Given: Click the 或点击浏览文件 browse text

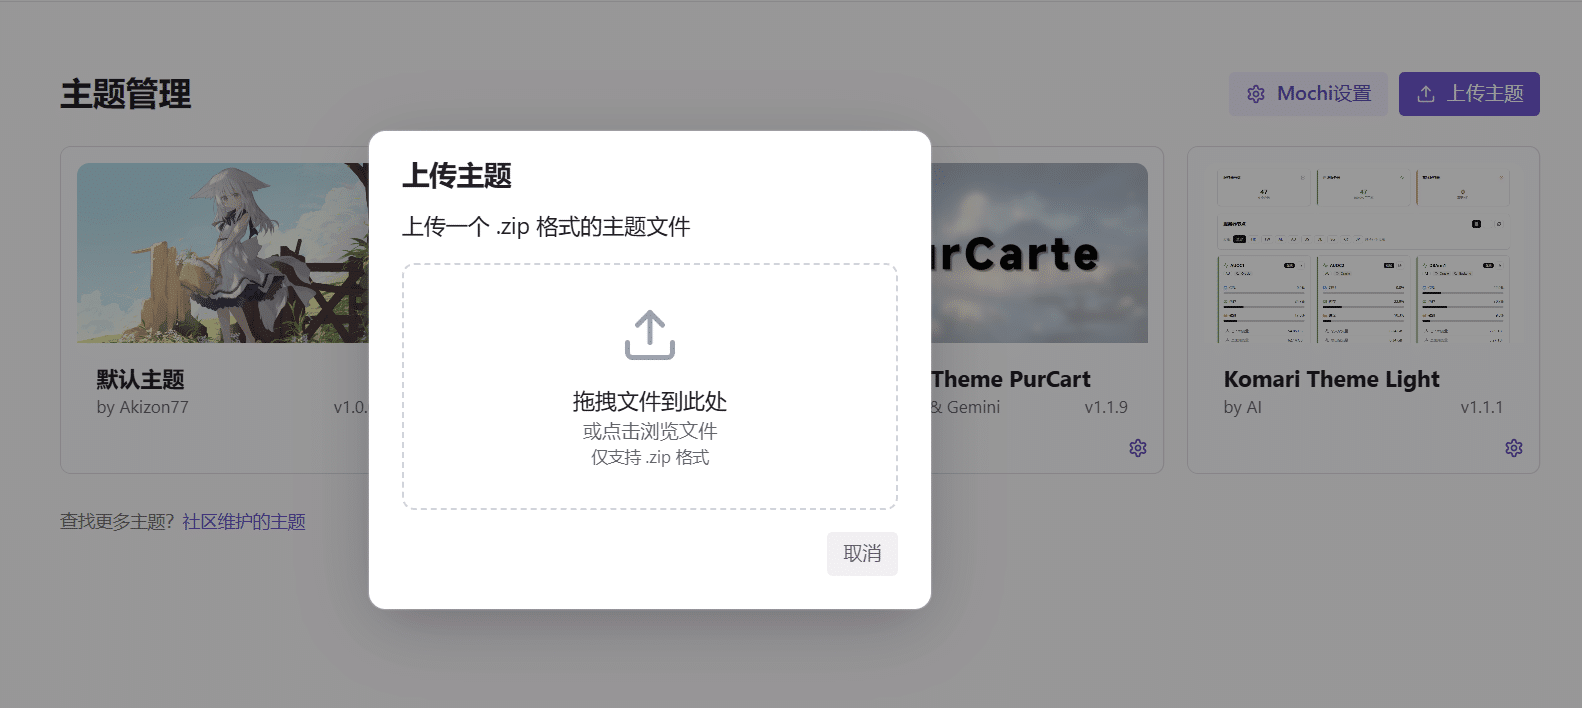Looking at the screenshot, I should click(650, 431).
